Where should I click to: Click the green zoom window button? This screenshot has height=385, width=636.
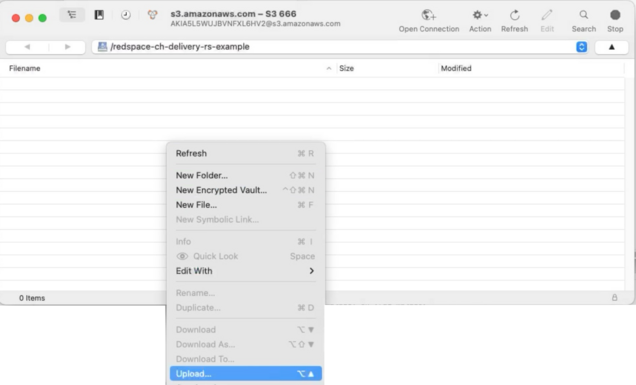(x=43, y=18)
